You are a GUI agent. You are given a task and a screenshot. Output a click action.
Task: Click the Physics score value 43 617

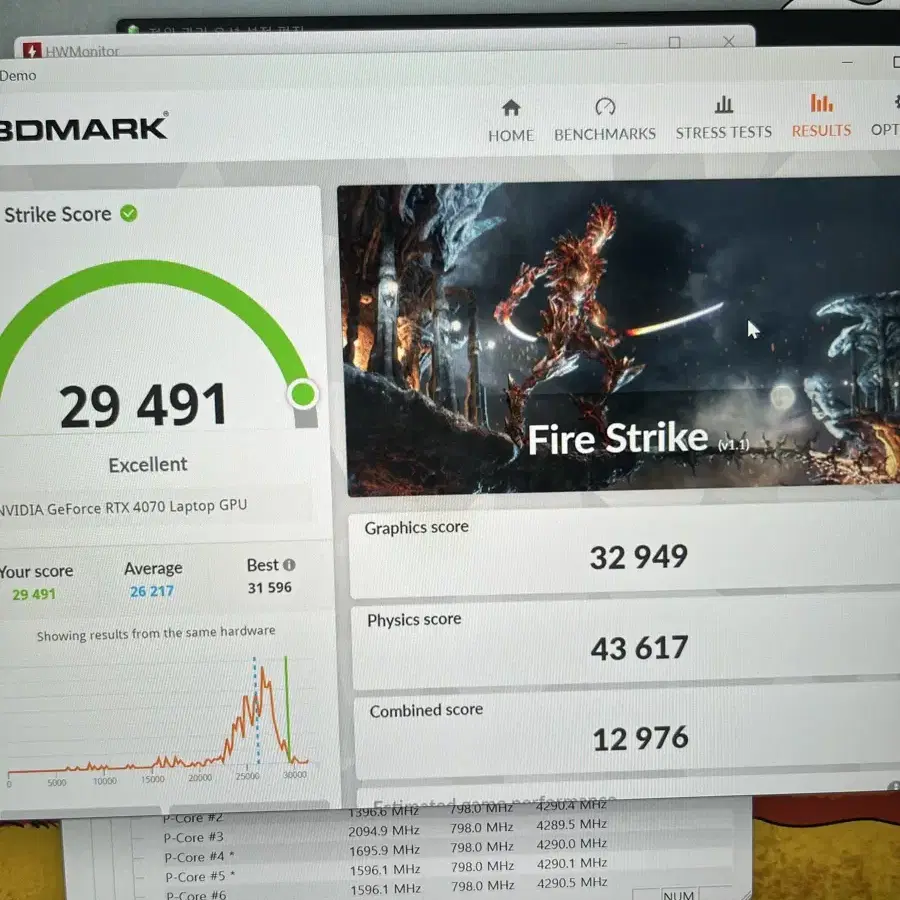(x=639, y=648)
